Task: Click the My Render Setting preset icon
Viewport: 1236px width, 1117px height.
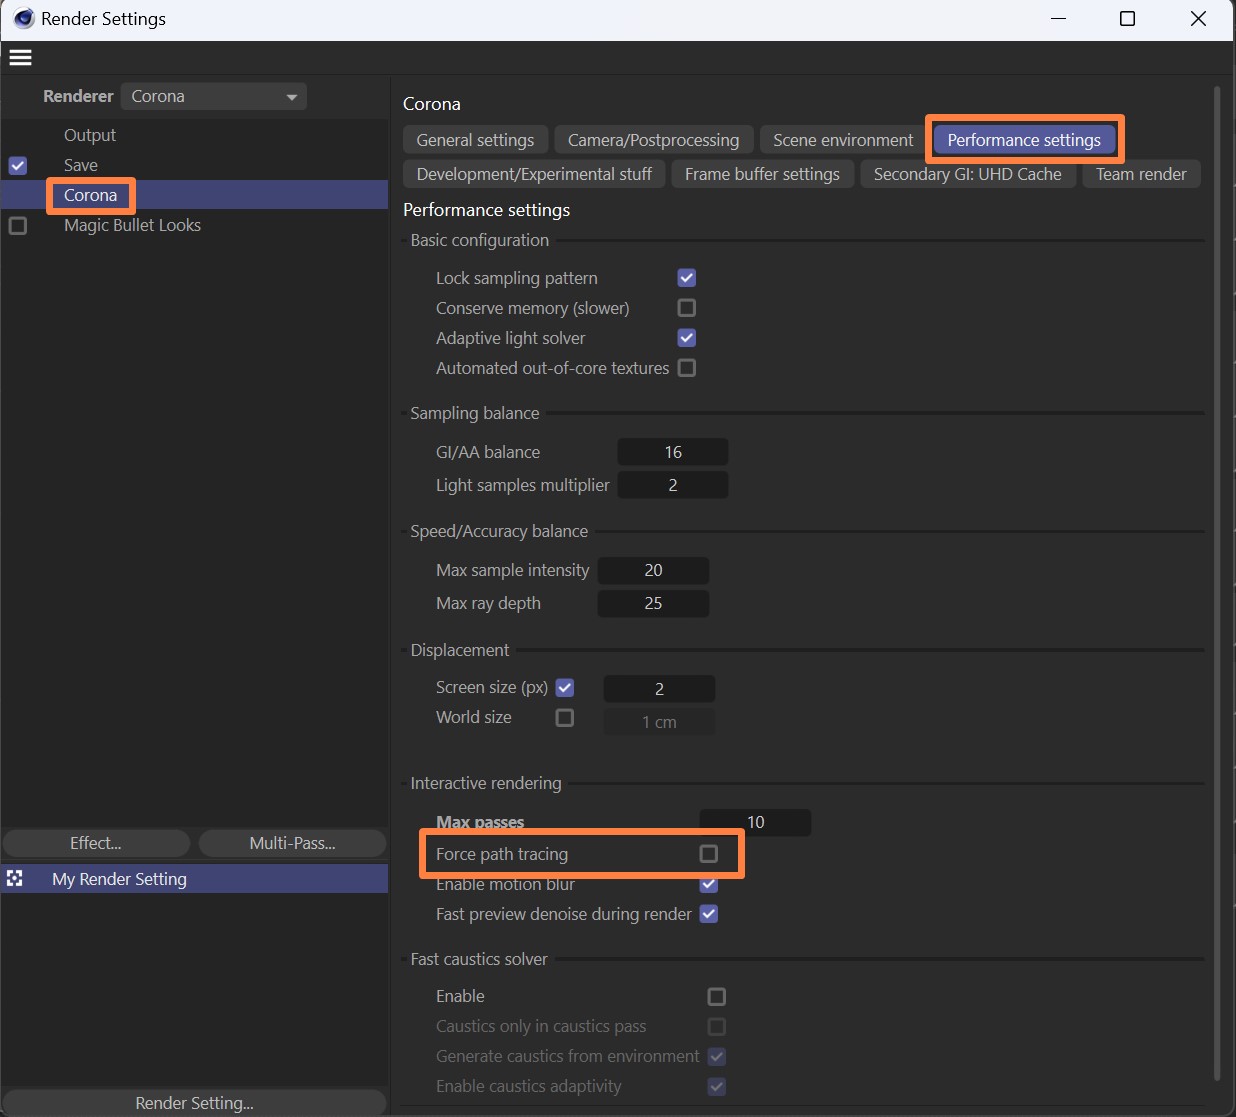Action: pyautogui.click(x=15, y=879)
